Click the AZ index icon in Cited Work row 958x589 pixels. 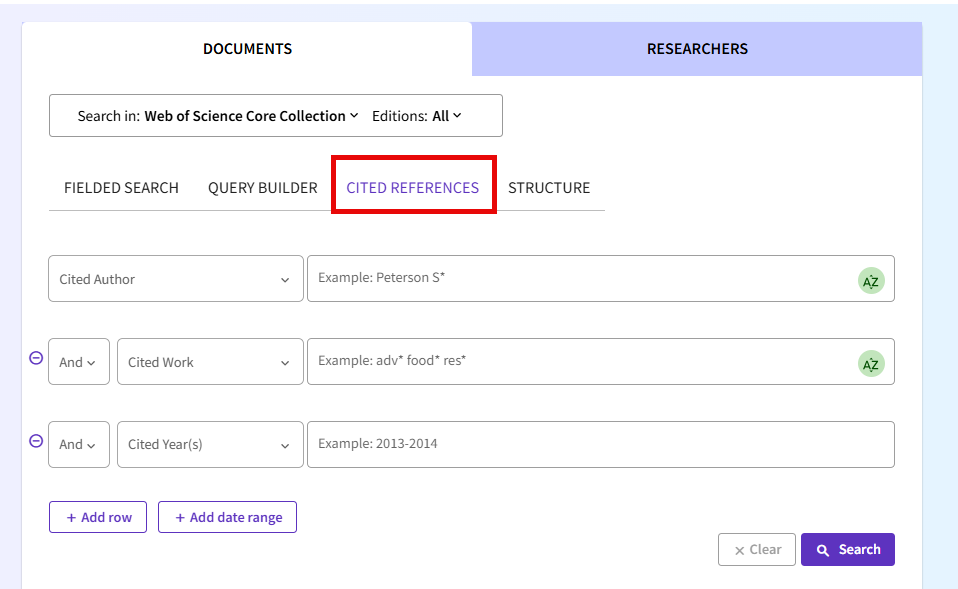click(870, 364)
